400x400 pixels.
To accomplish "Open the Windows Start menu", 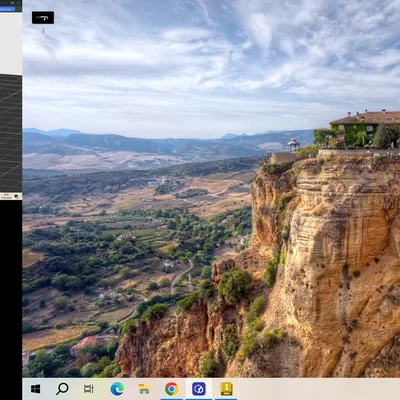I will [x=35, y=389].
